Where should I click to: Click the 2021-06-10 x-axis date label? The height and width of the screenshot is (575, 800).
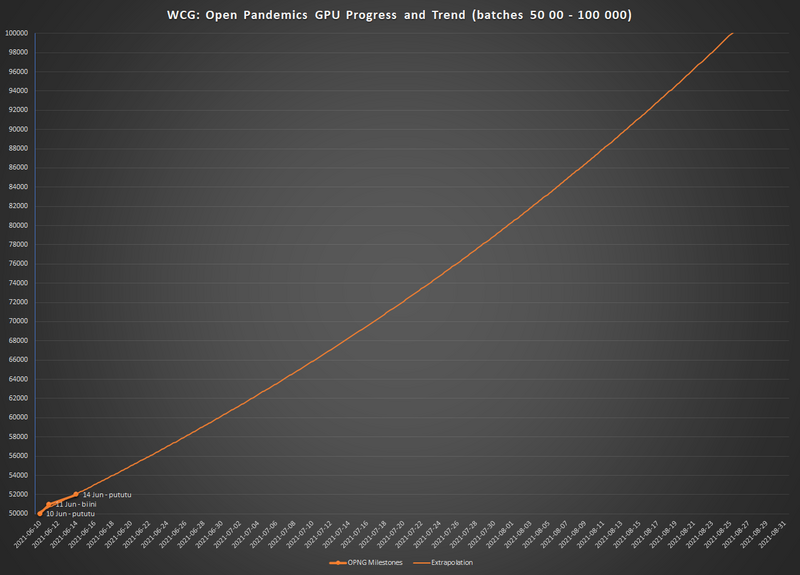[28, 534]
